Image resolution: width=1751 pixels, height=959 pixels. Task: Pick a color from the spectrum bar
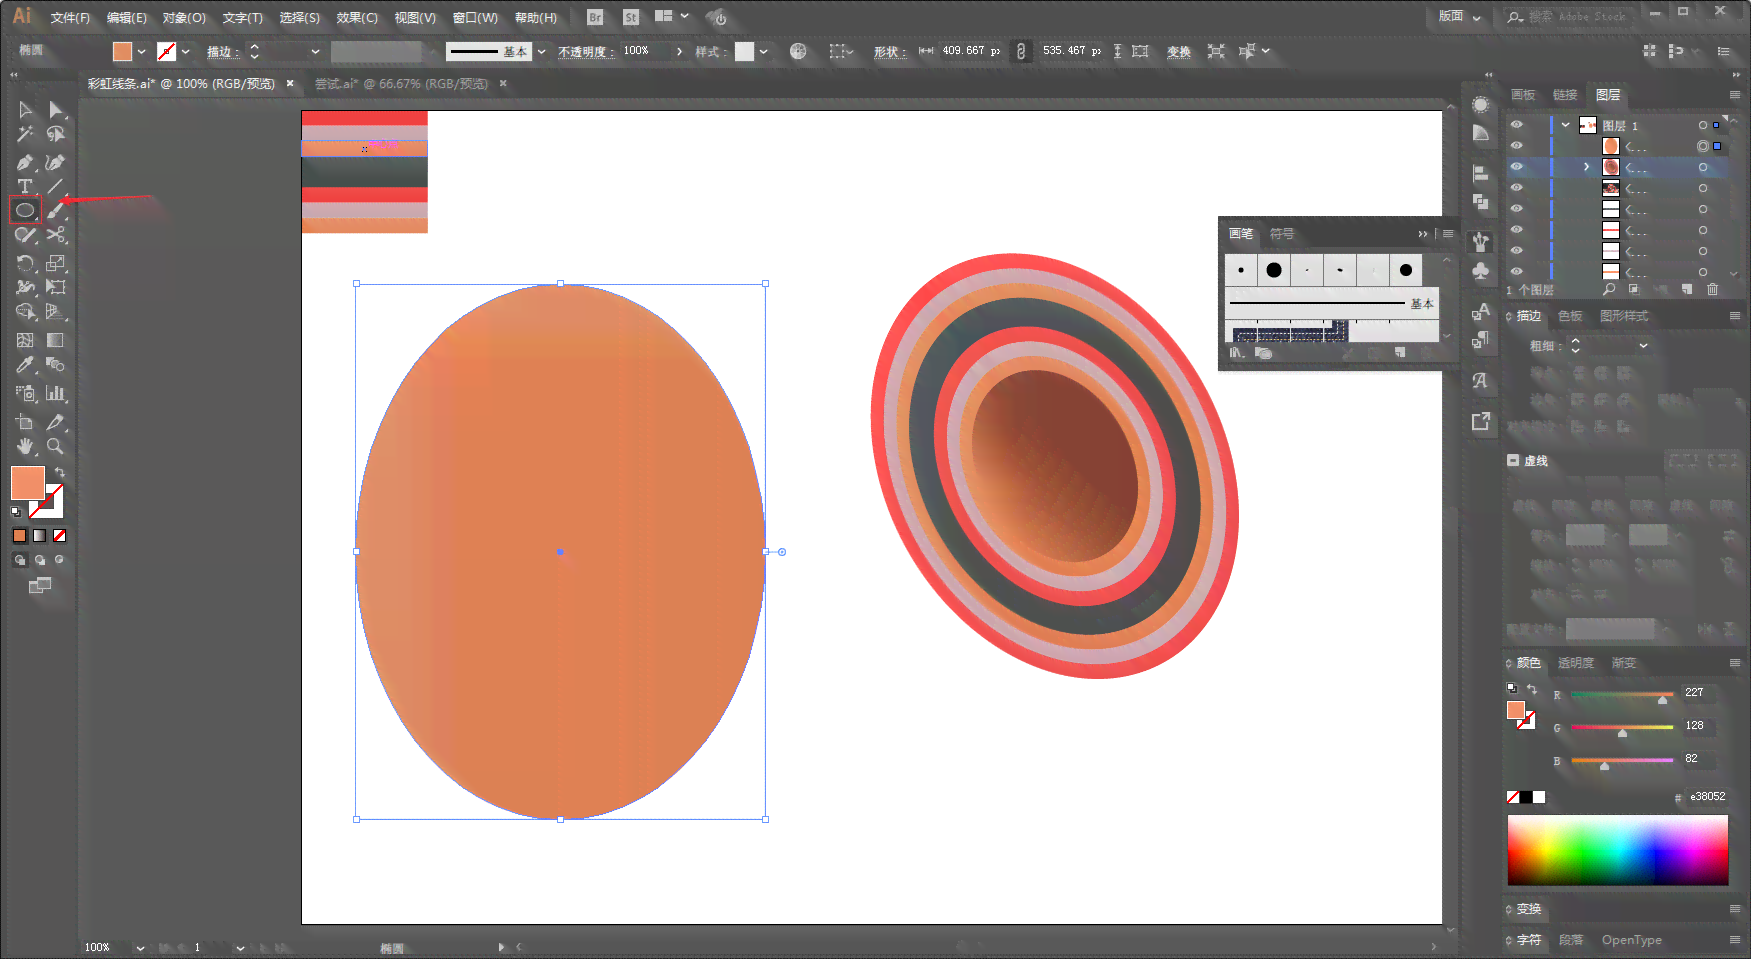(x=1617, y=850)
